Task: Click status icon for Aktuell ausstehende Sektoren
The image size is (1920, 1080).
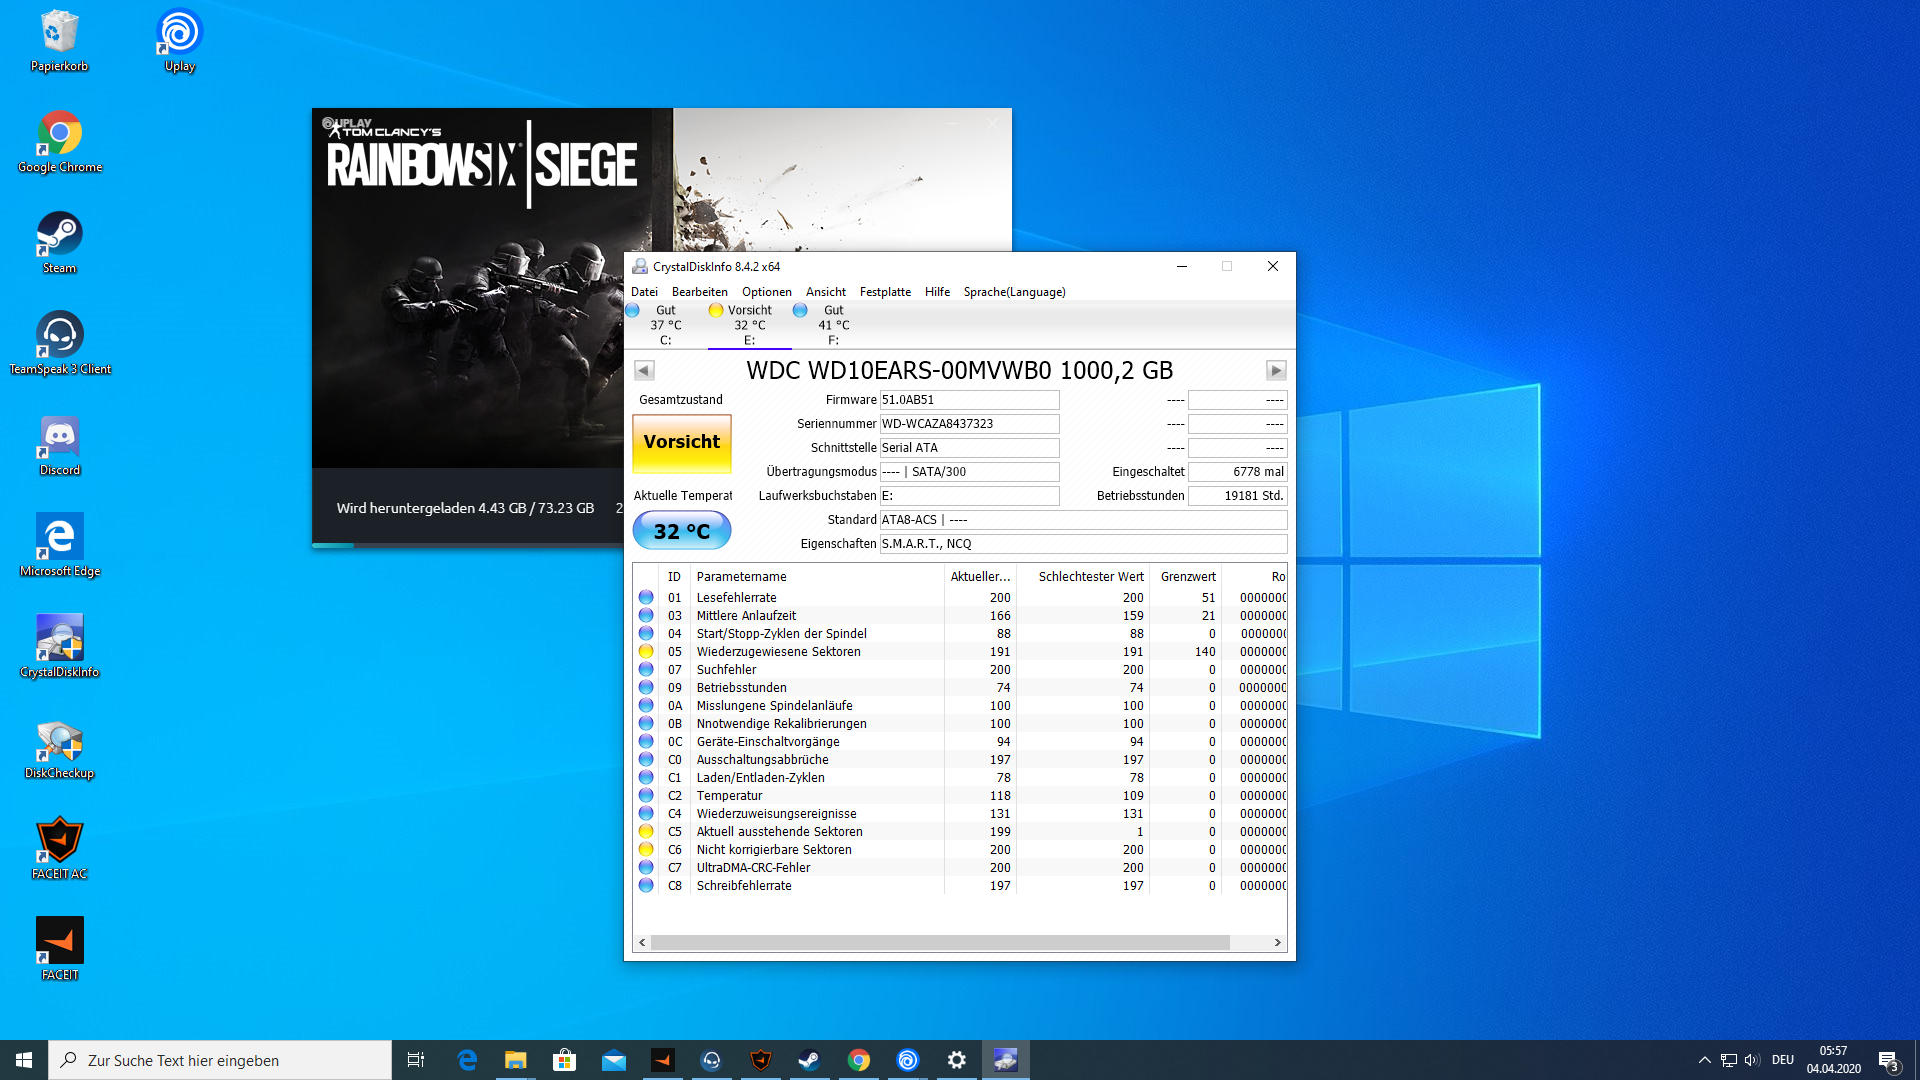Action: pyautogui.click(x=646, y=832)
